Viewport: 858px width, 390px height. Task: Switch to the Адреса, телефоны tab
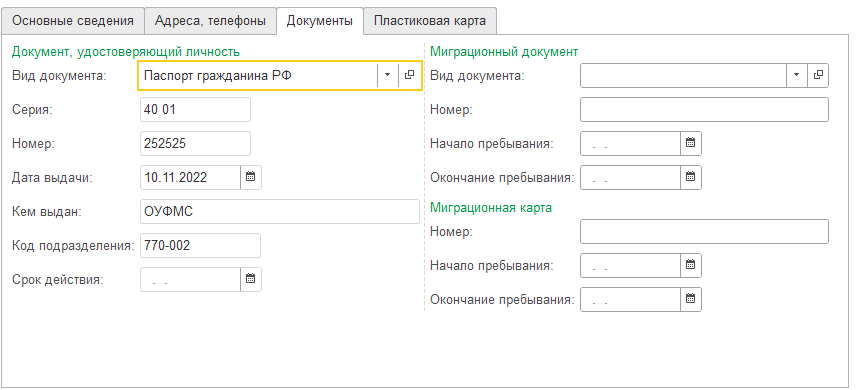[x=210, y=21]
